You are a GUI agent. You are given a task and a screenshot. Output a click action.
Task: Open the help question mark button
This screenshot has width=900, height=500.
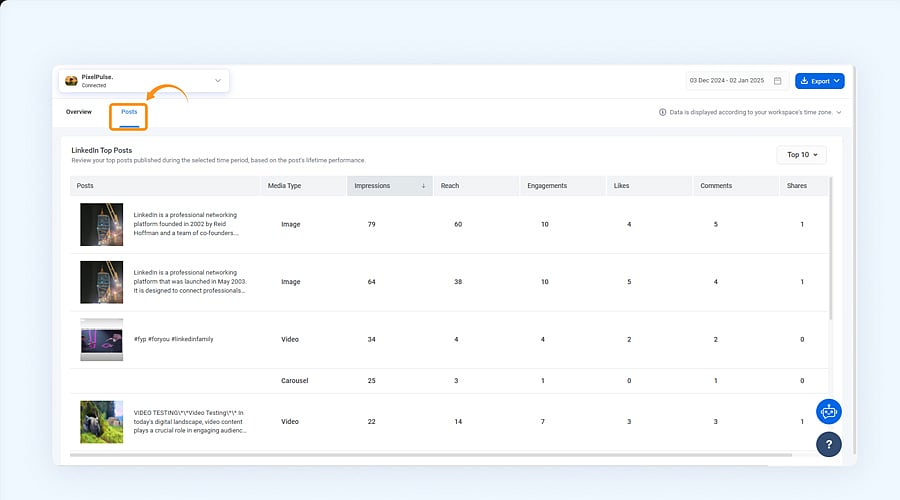coord(829,444)
